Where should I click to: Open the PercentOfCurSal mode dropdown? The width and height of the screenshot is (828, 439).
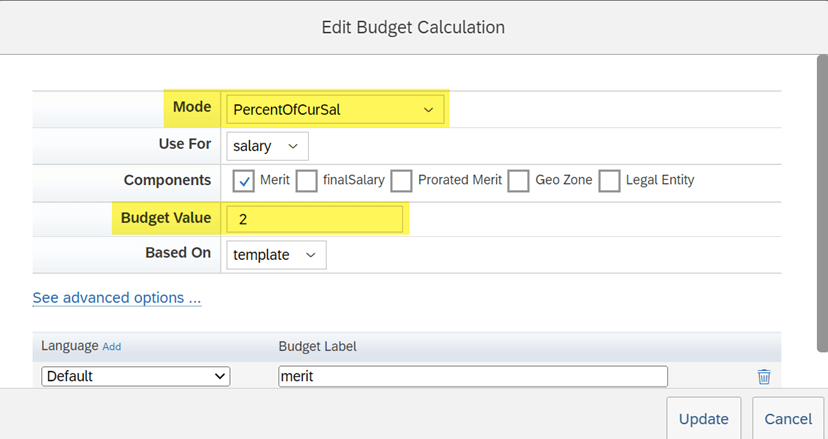[x=335, y=109]
